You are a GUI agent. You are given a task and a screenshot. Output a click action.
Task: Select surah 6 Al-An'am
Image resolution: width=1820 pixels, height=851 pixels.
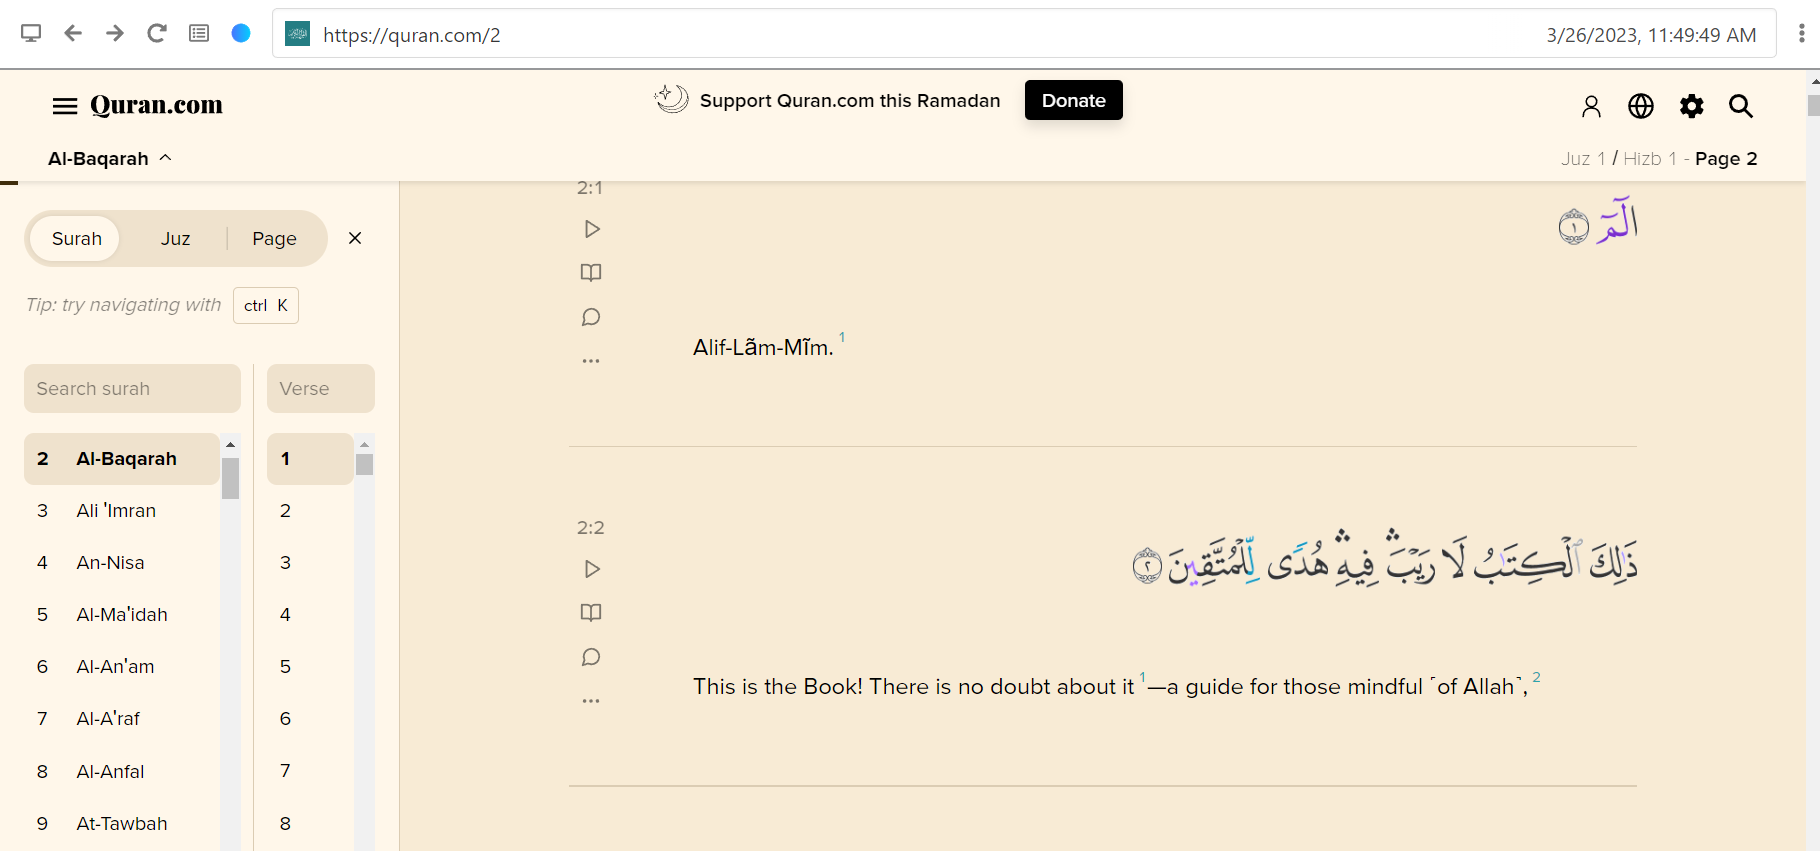[x=121, y=666]
